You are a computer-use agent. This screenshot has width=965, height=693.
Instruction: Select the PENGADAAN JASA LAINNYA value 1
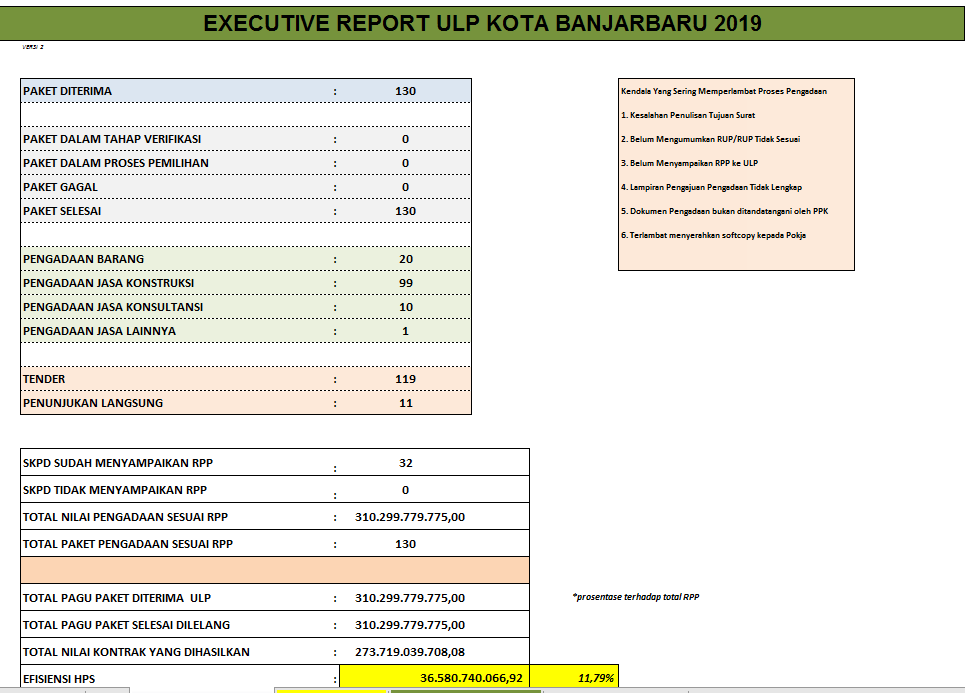coord(405,331)
